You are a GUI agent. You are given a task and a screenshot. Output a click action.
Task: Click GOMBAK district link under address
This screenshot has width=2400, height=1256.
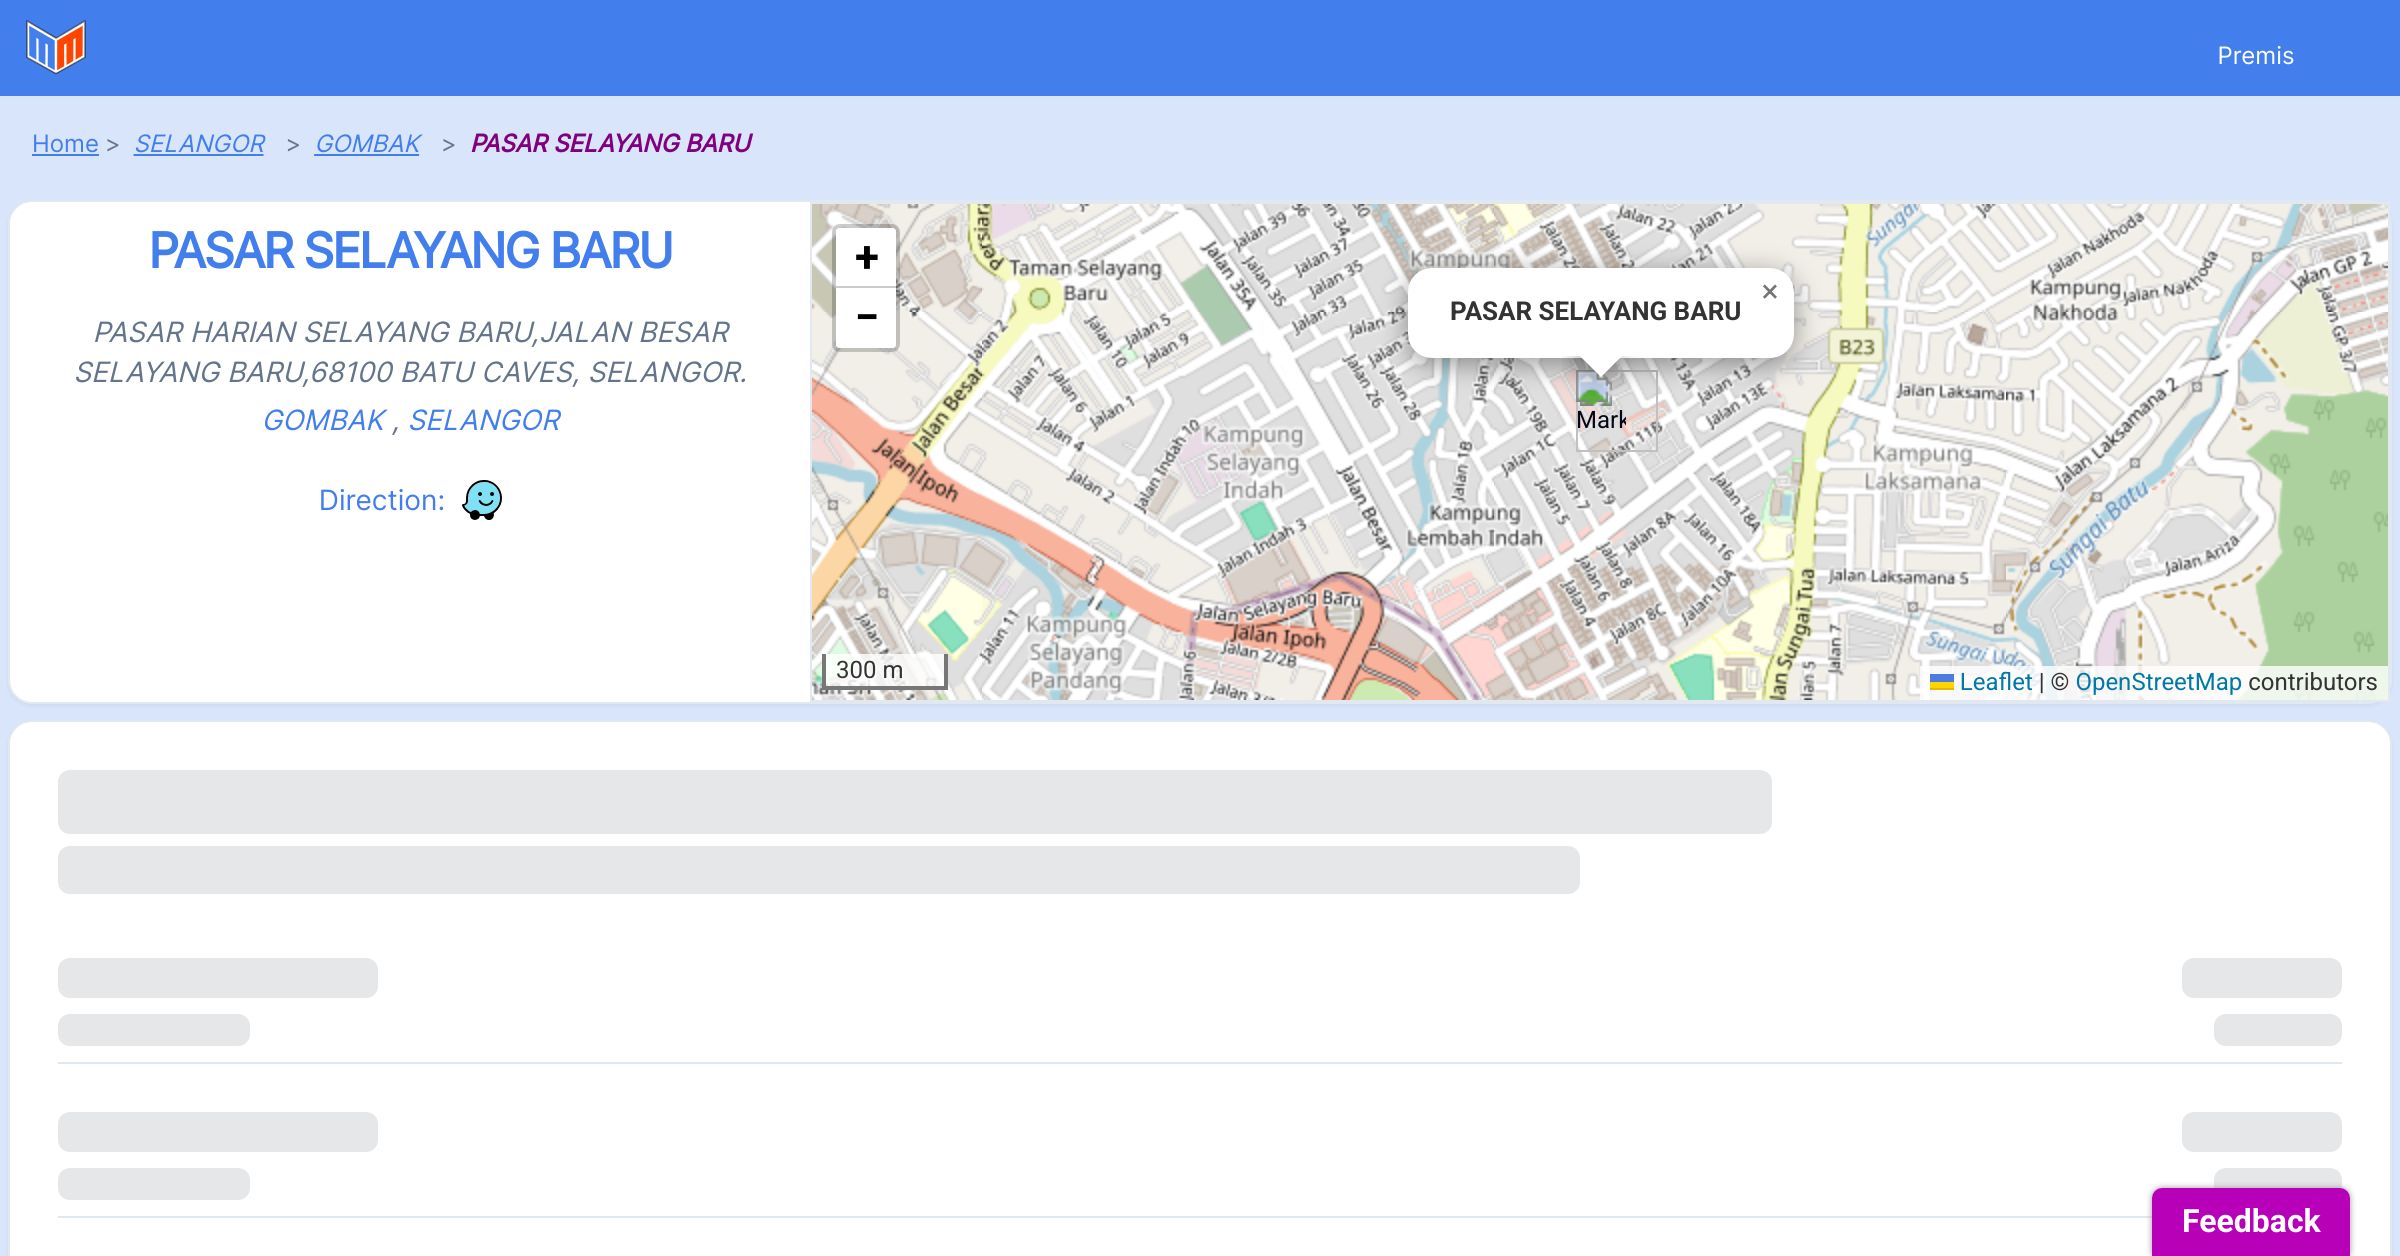point(324,420)
